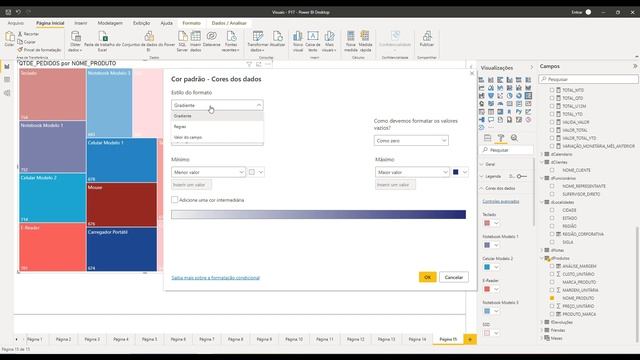Check the NOME_CLIENTE field
Image resolution: width=640 pixels, height=360 pixels.
[552, 170]
